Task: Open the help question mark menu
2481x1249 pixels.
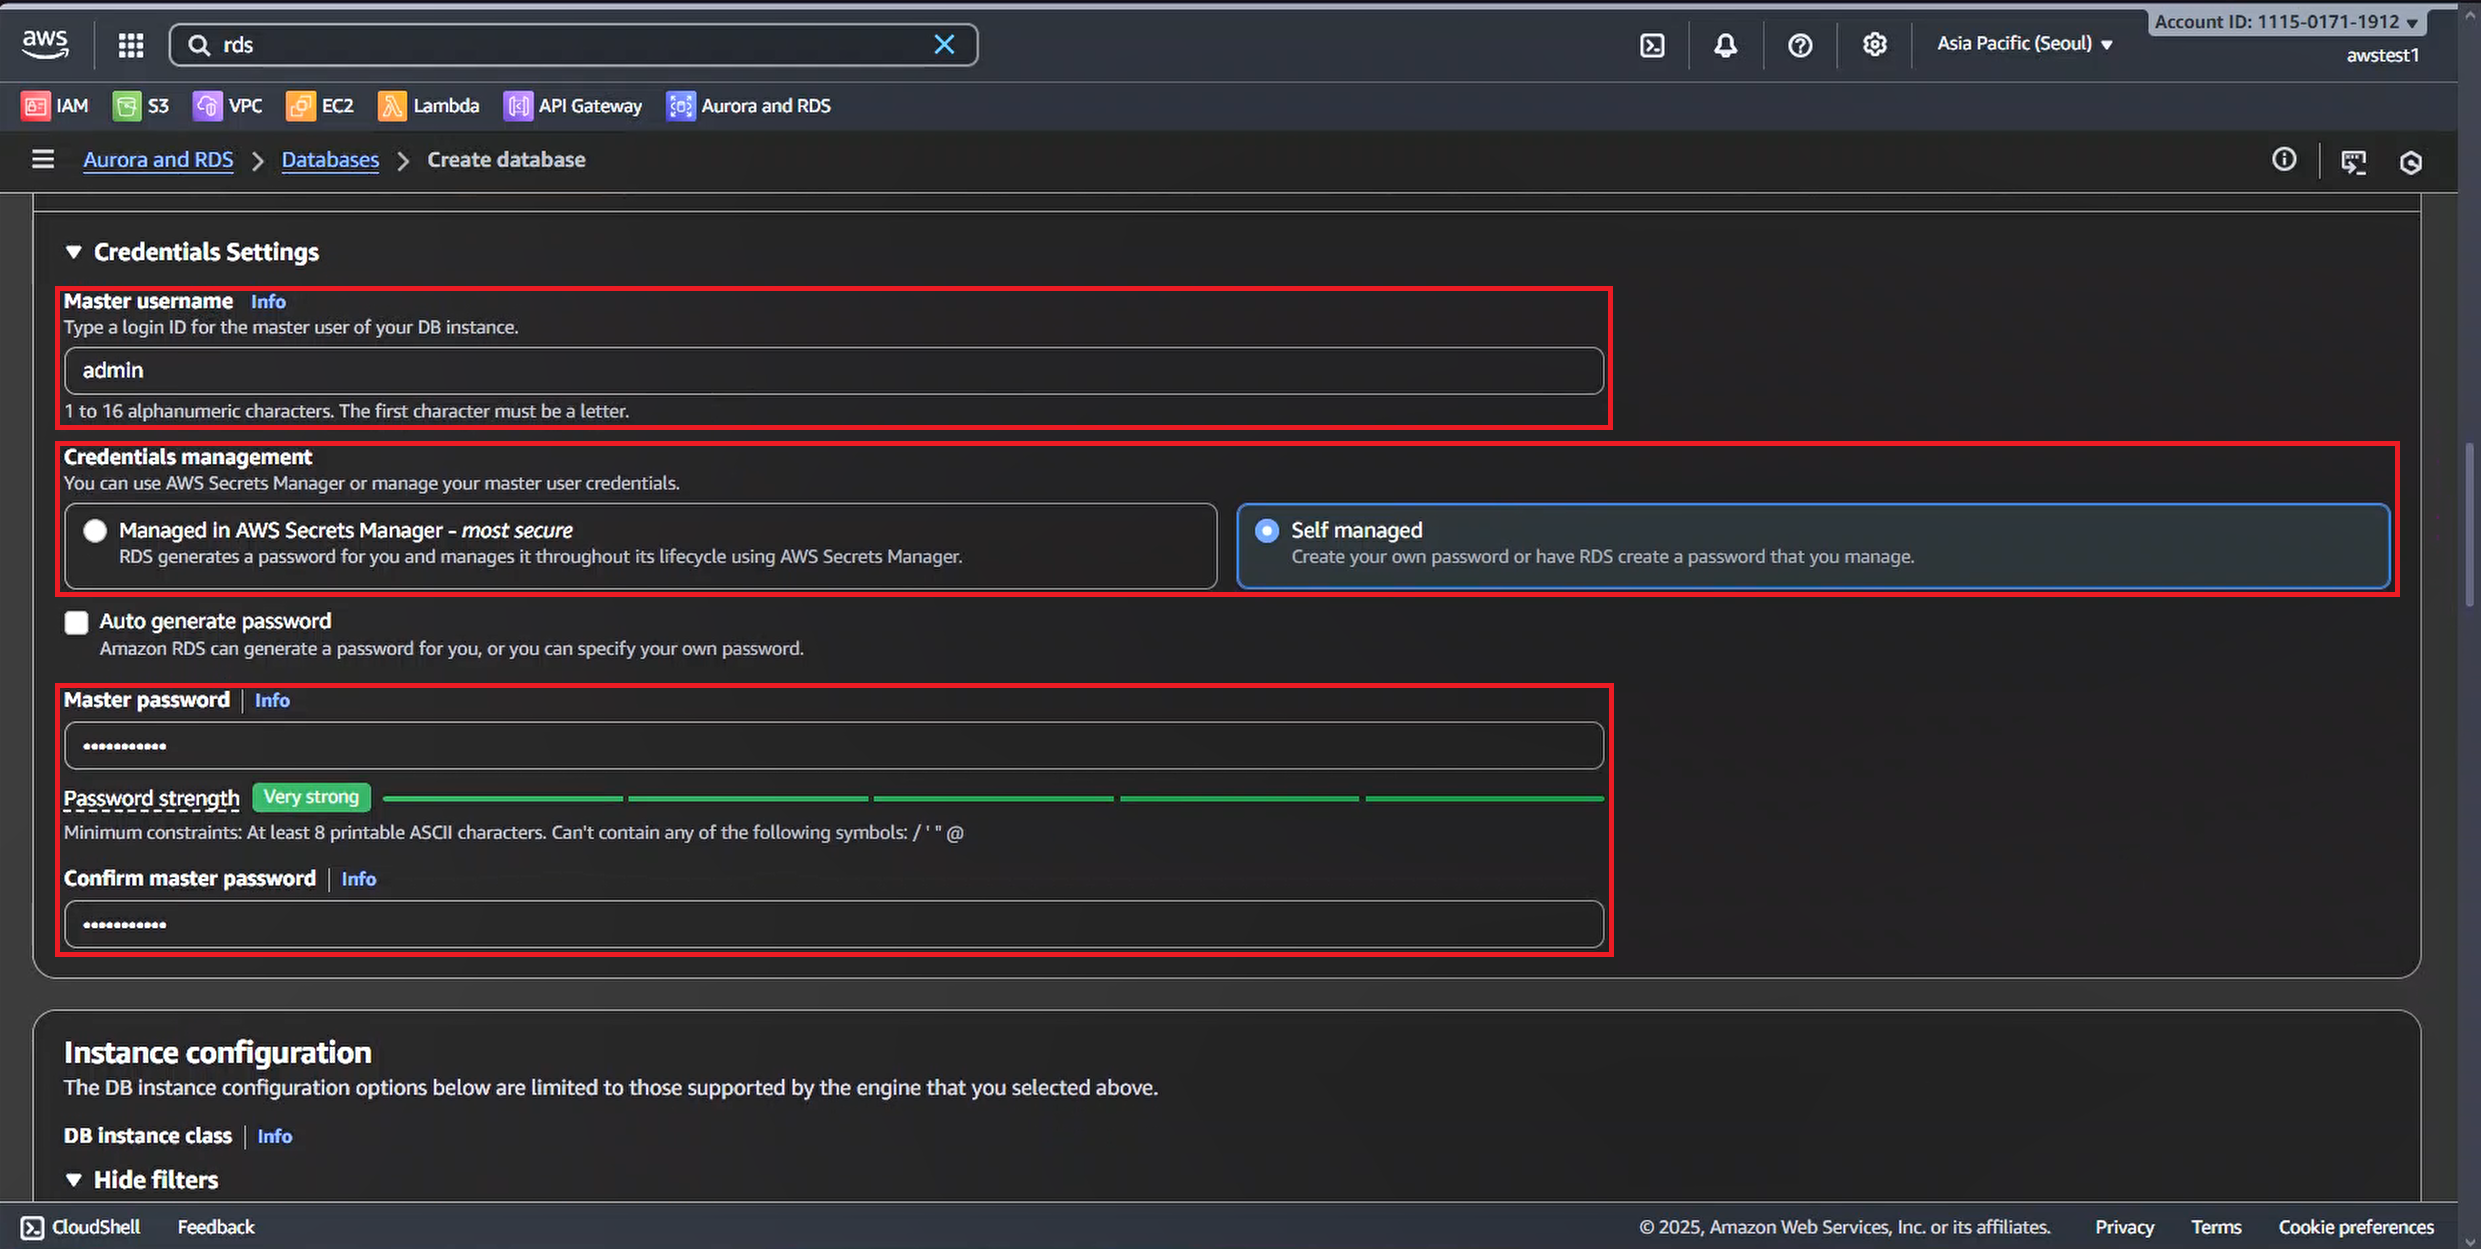Action: 1800,45
